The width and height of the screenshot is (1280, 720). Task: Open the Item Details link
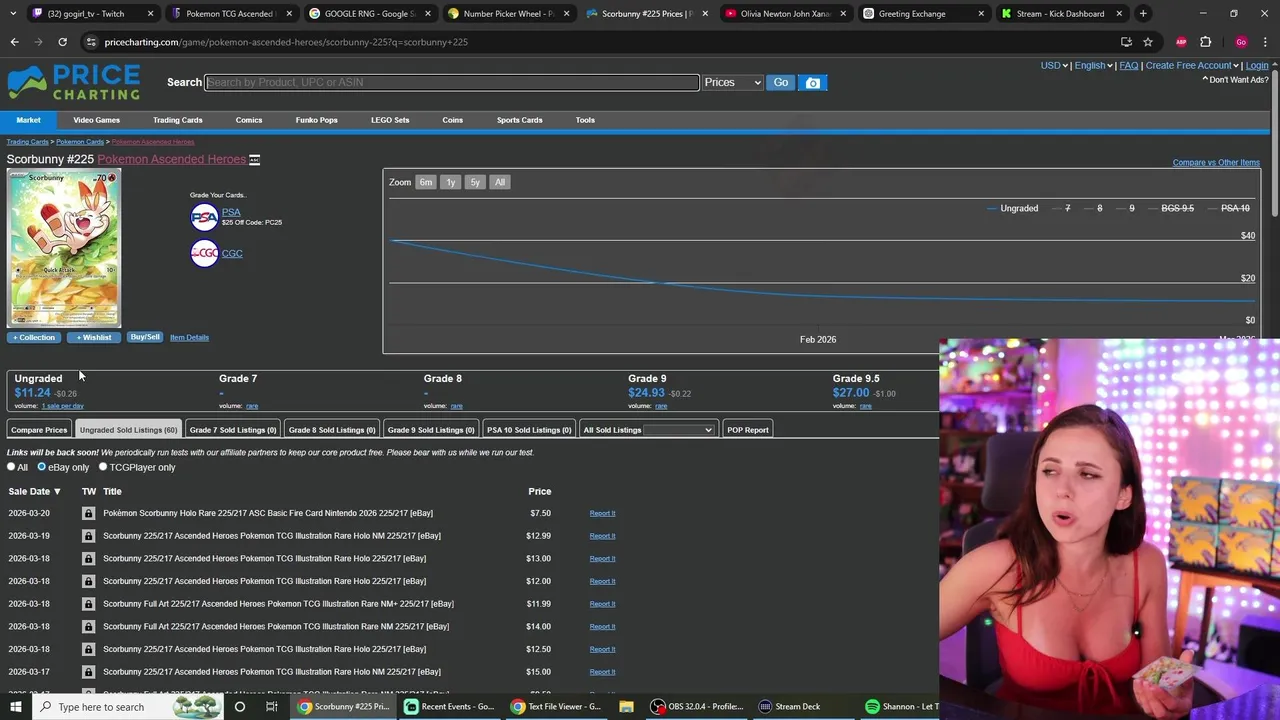189,338
